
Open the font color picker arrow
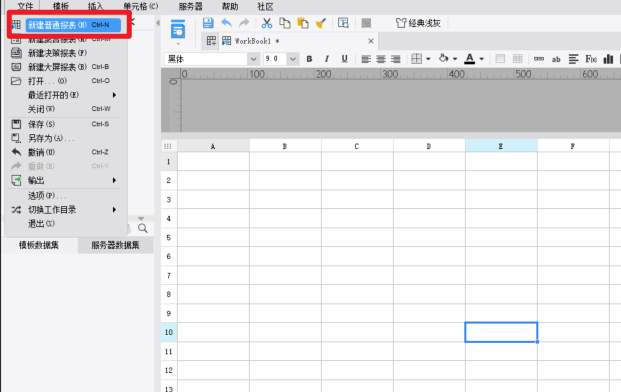pos(482,59)
